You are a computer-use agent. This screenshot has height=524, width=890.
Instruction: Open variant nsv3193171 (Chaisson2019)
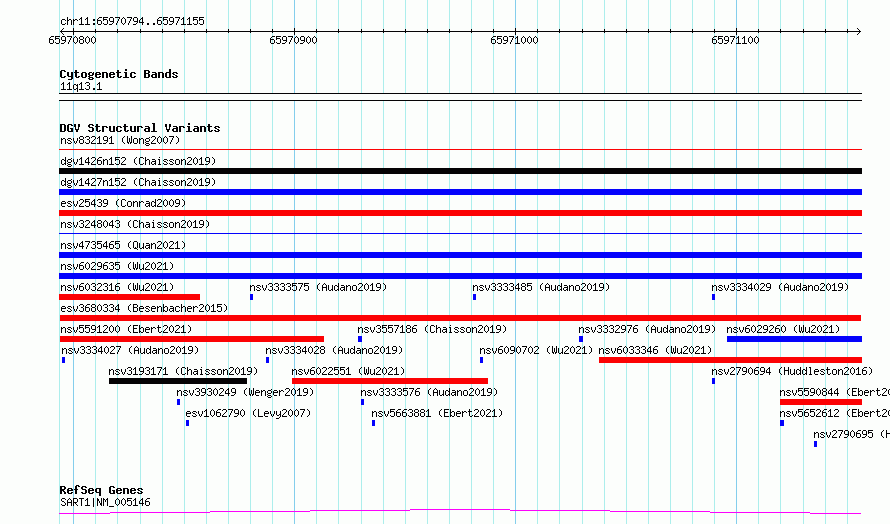point(183,371)
